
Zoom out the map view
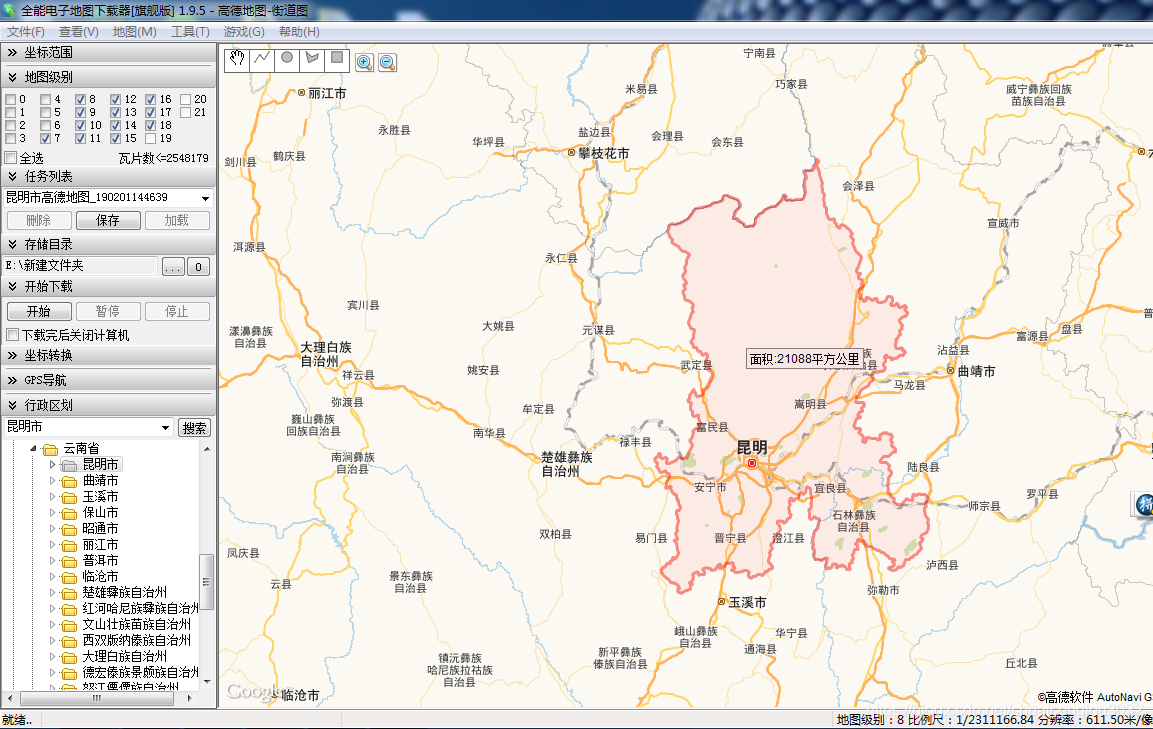388,63
